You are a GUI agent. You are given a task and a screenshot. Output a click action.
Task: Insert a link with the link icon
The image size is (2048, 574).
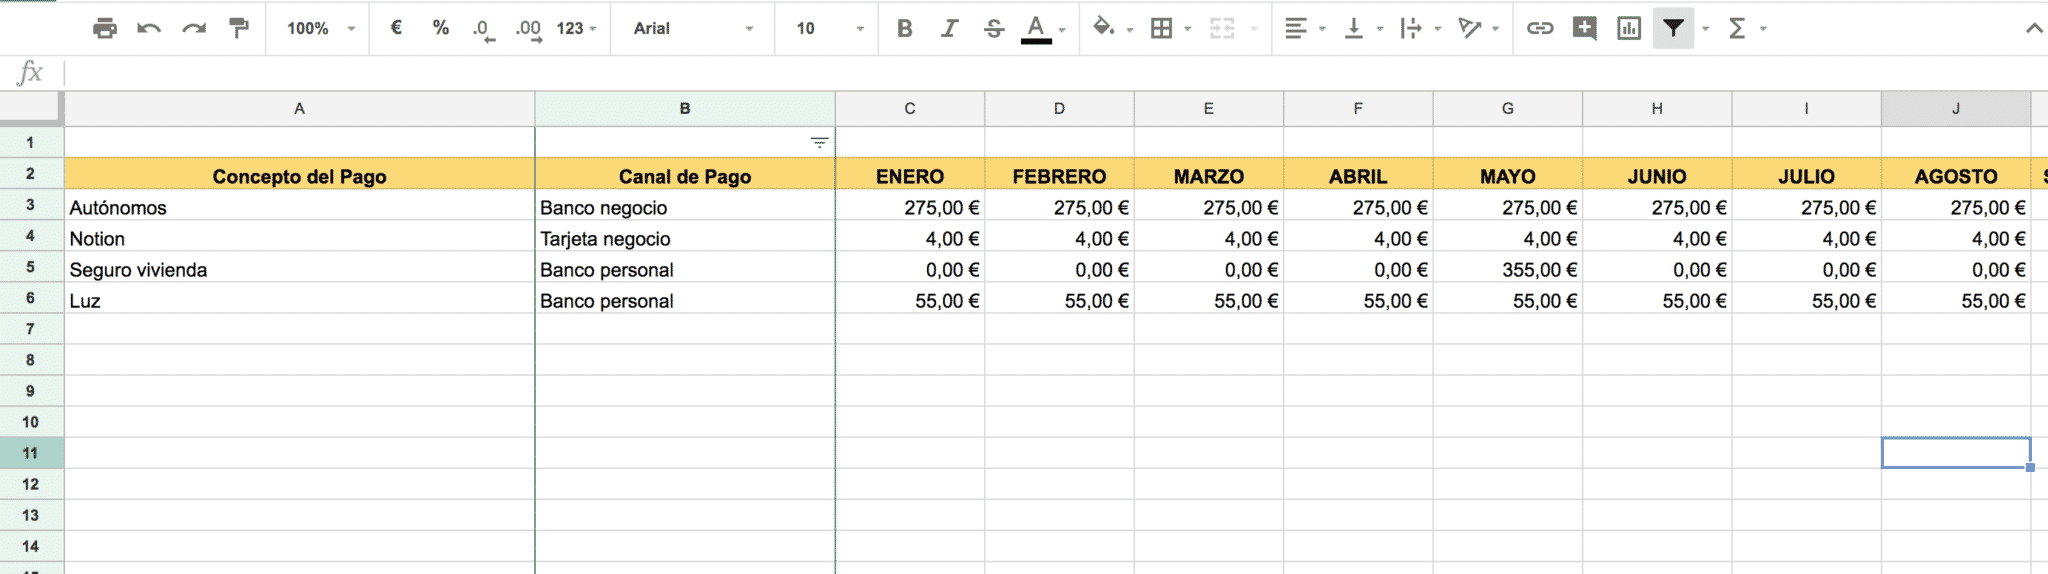pyautogui.click(x=1540, y=28)
